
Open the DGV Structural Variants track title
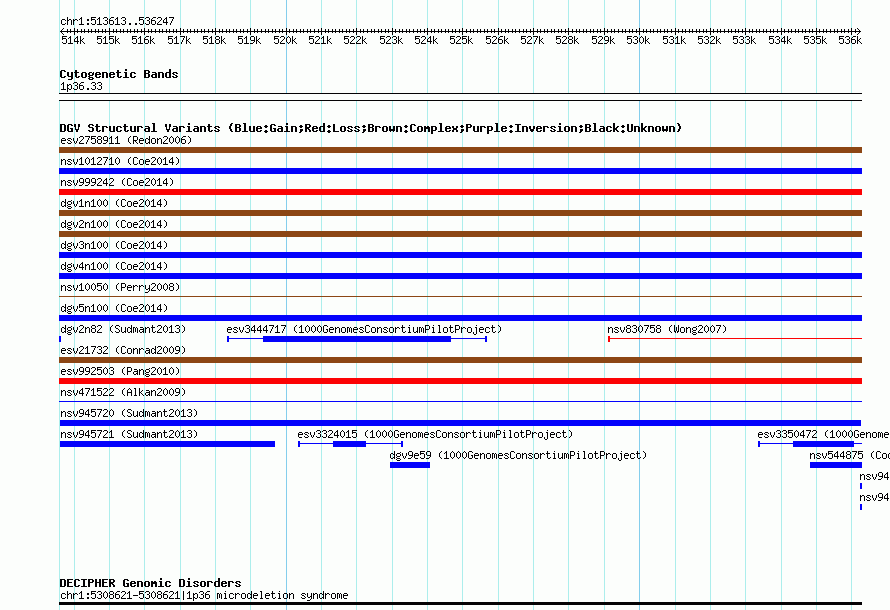371,128
